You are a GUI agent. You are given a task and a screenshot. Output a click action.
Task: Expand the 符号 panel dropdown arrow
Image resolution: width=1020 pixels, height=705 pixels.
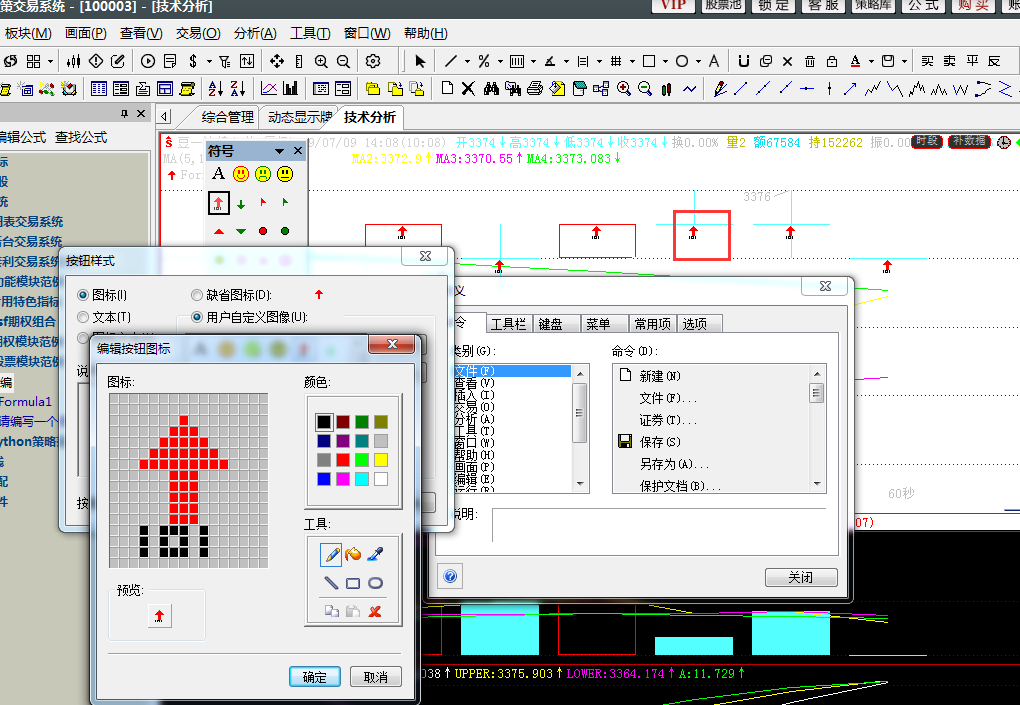280,151
